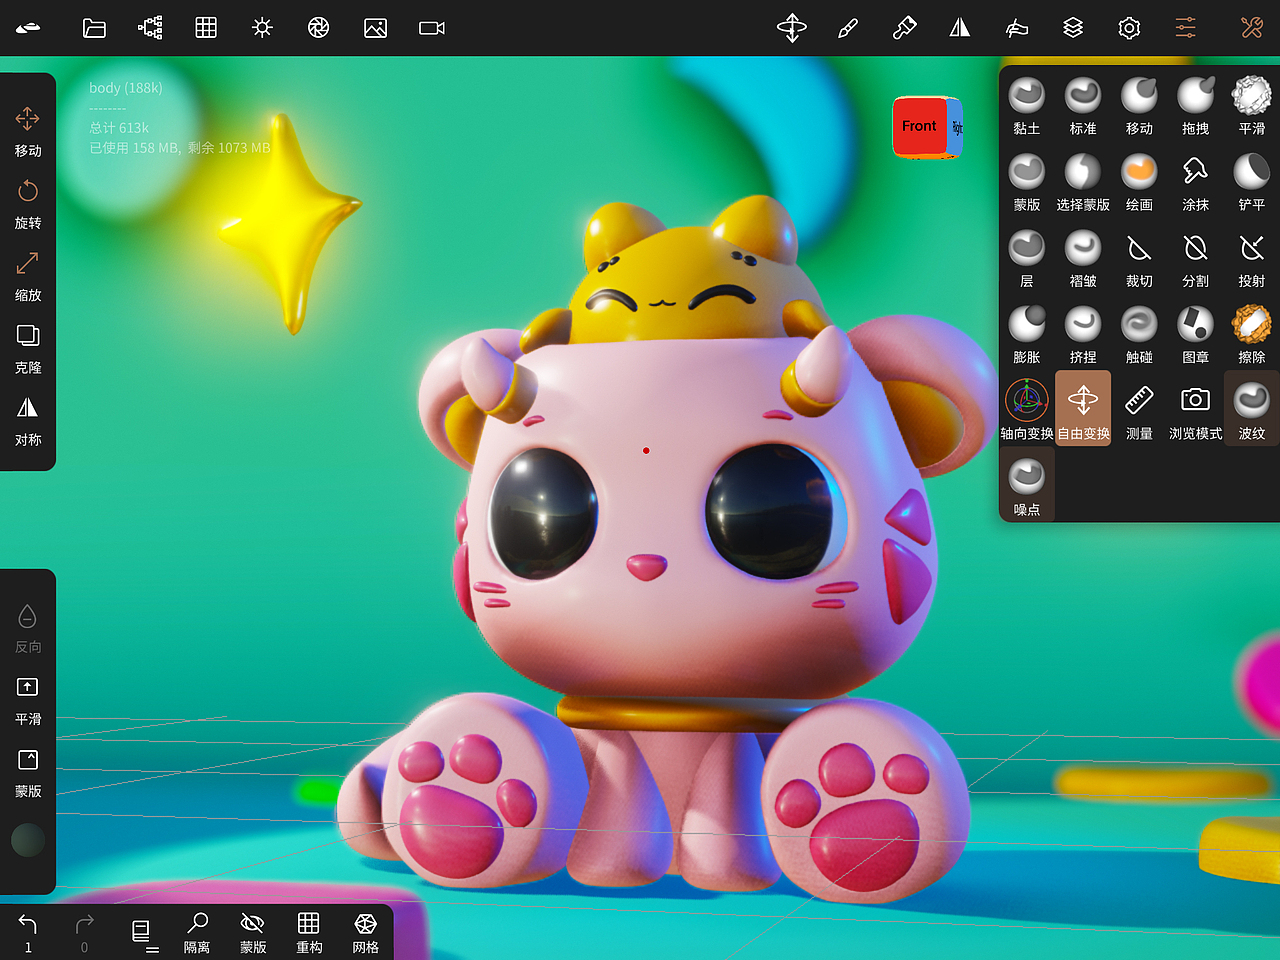The image size is (1280, 960).
Task: Open the camera settings menu
Action: [432, 28]
